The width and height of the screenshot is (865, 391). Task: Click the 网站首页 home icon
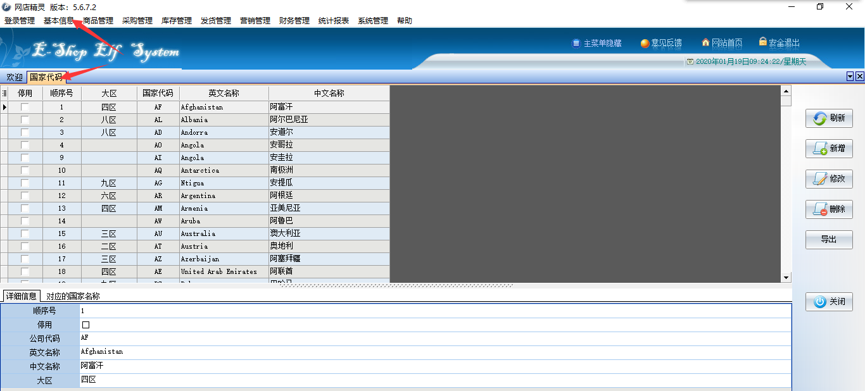tap(706, 42)
